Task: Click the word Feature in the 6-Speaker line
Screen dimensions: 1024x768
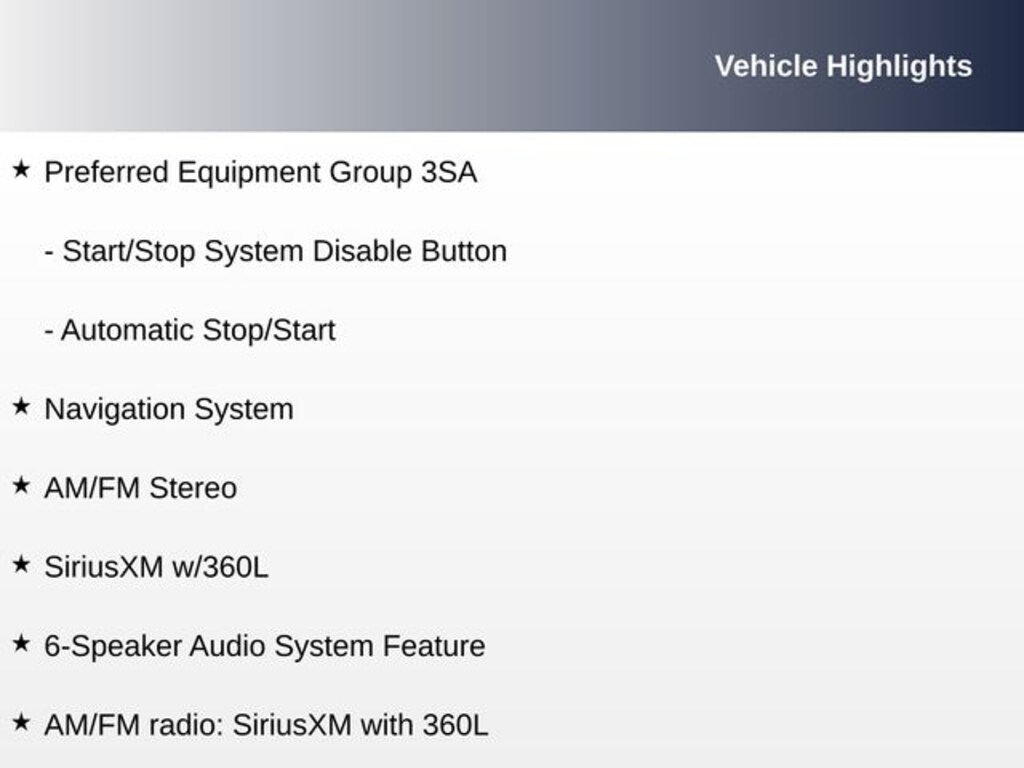Action: [x=434, y=646]
